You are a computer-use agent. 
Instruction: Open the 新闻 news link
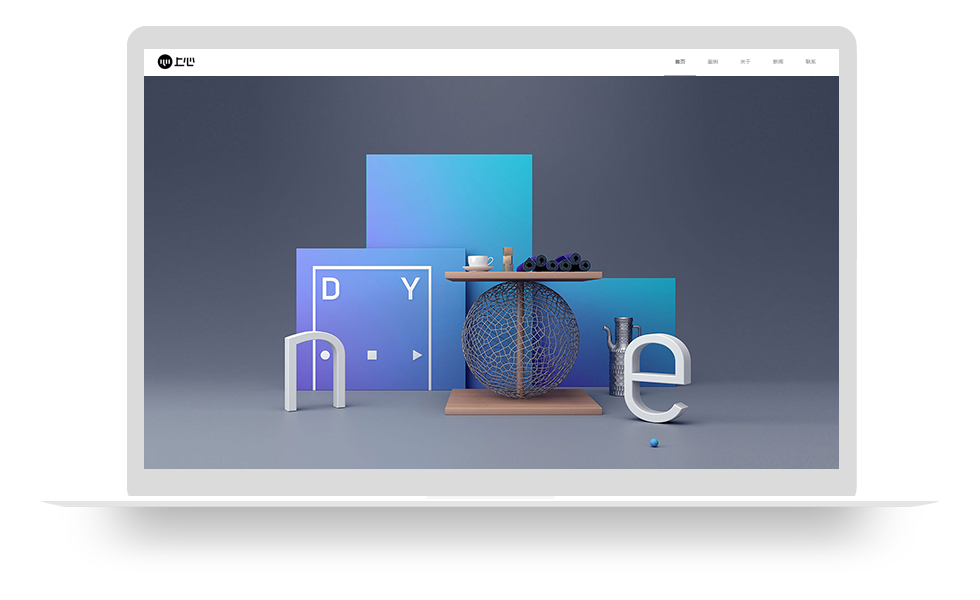(x=778, y=62)
